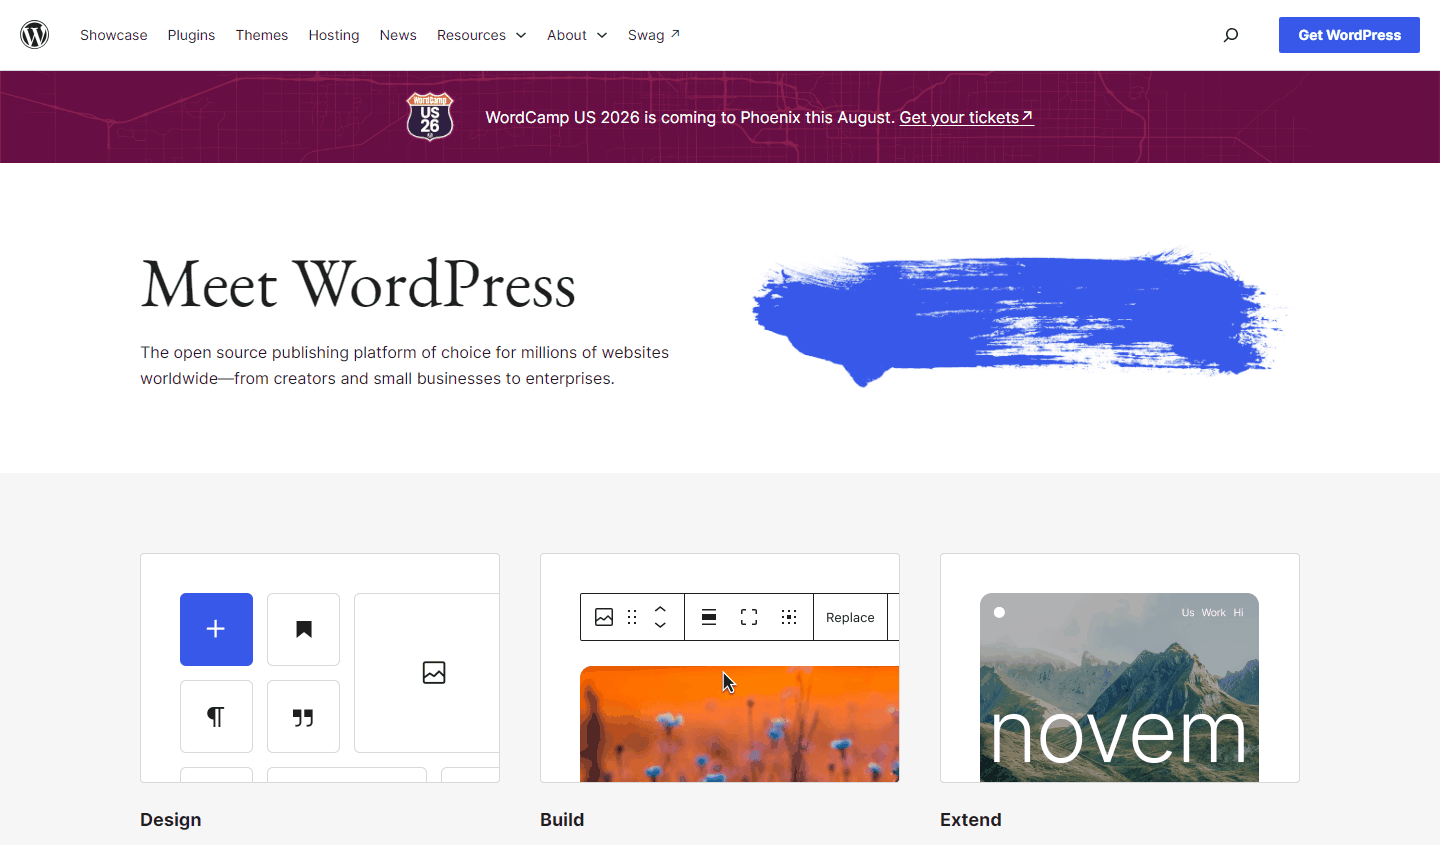Select the bookmark icon tile
The height and width of the screenshot is (845, 1440).
(303, 629)
